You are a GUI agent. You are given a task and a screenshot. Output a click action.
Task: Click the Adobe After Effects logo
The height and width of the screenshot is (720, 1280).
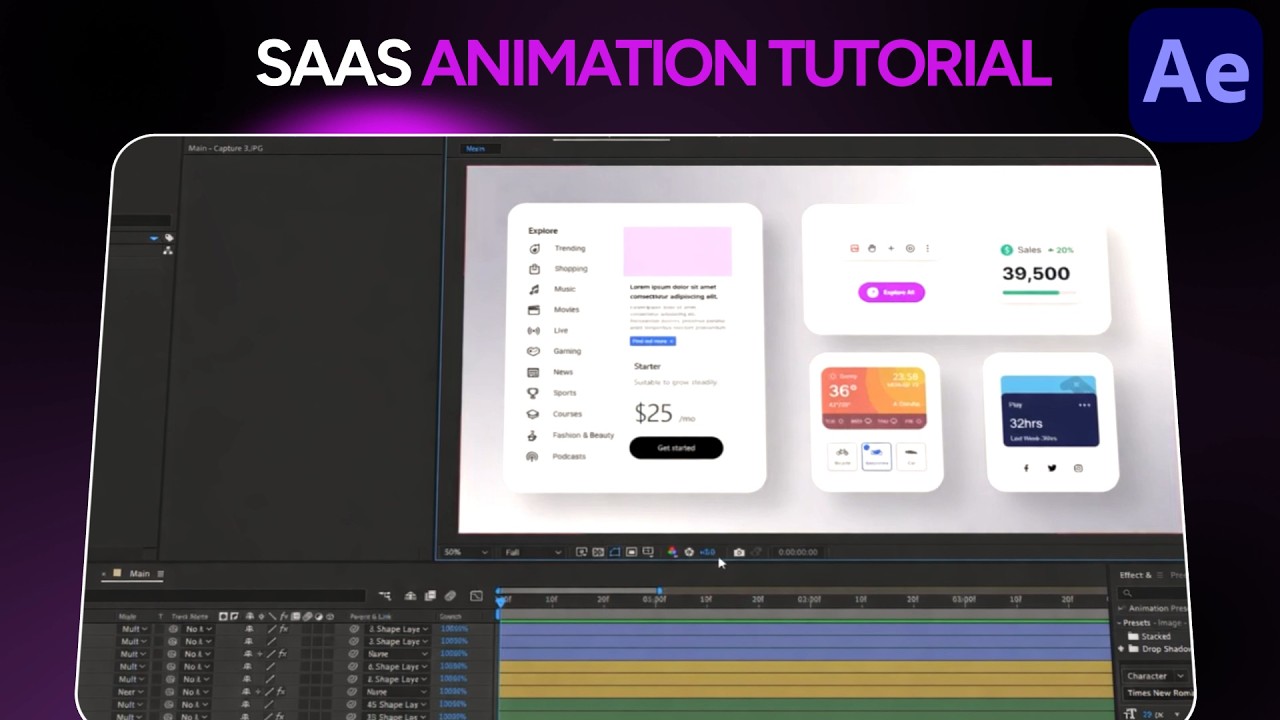1196,75
